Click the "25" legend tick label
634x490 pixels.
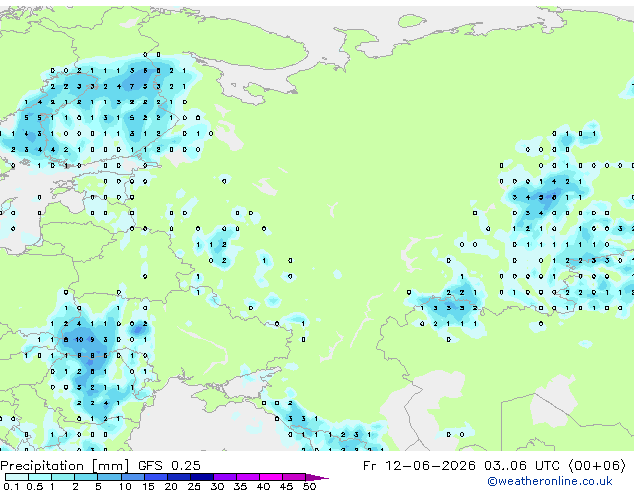pyautogui.click(x=194, y=486)
